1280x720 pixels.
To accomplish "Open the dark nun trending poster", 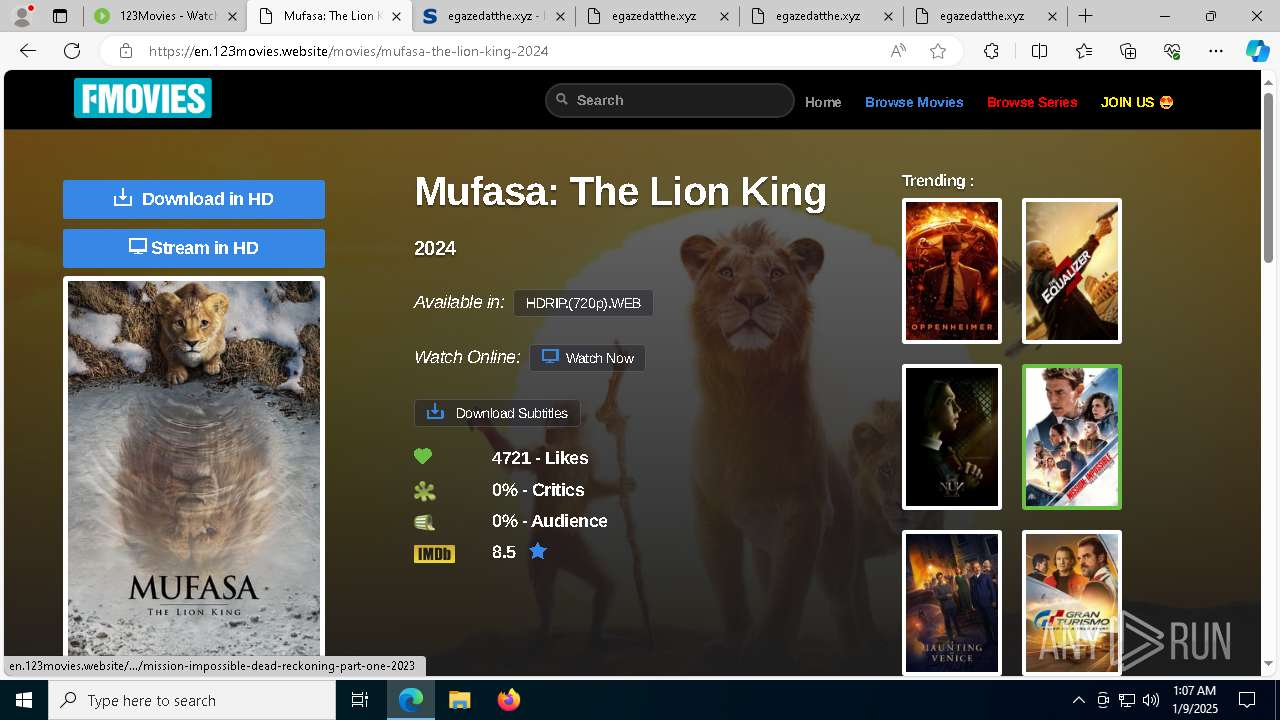I will (x=952, y=437).
